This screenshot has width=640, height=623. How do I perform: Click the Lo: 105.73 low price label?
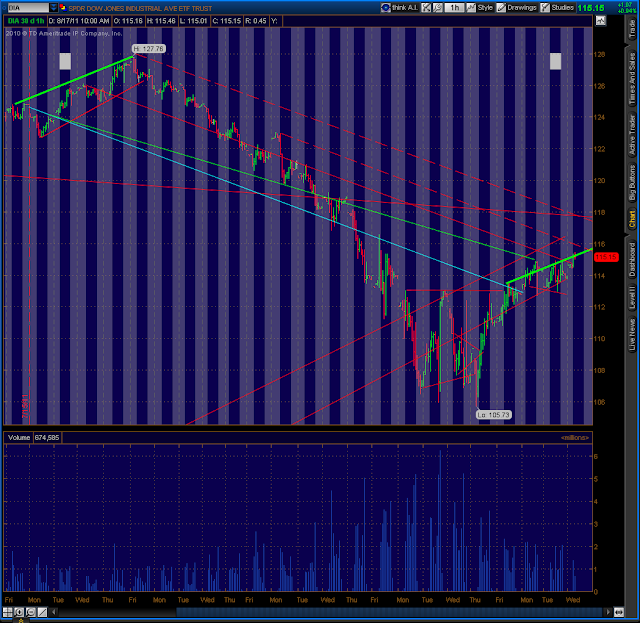coord(493,415)
